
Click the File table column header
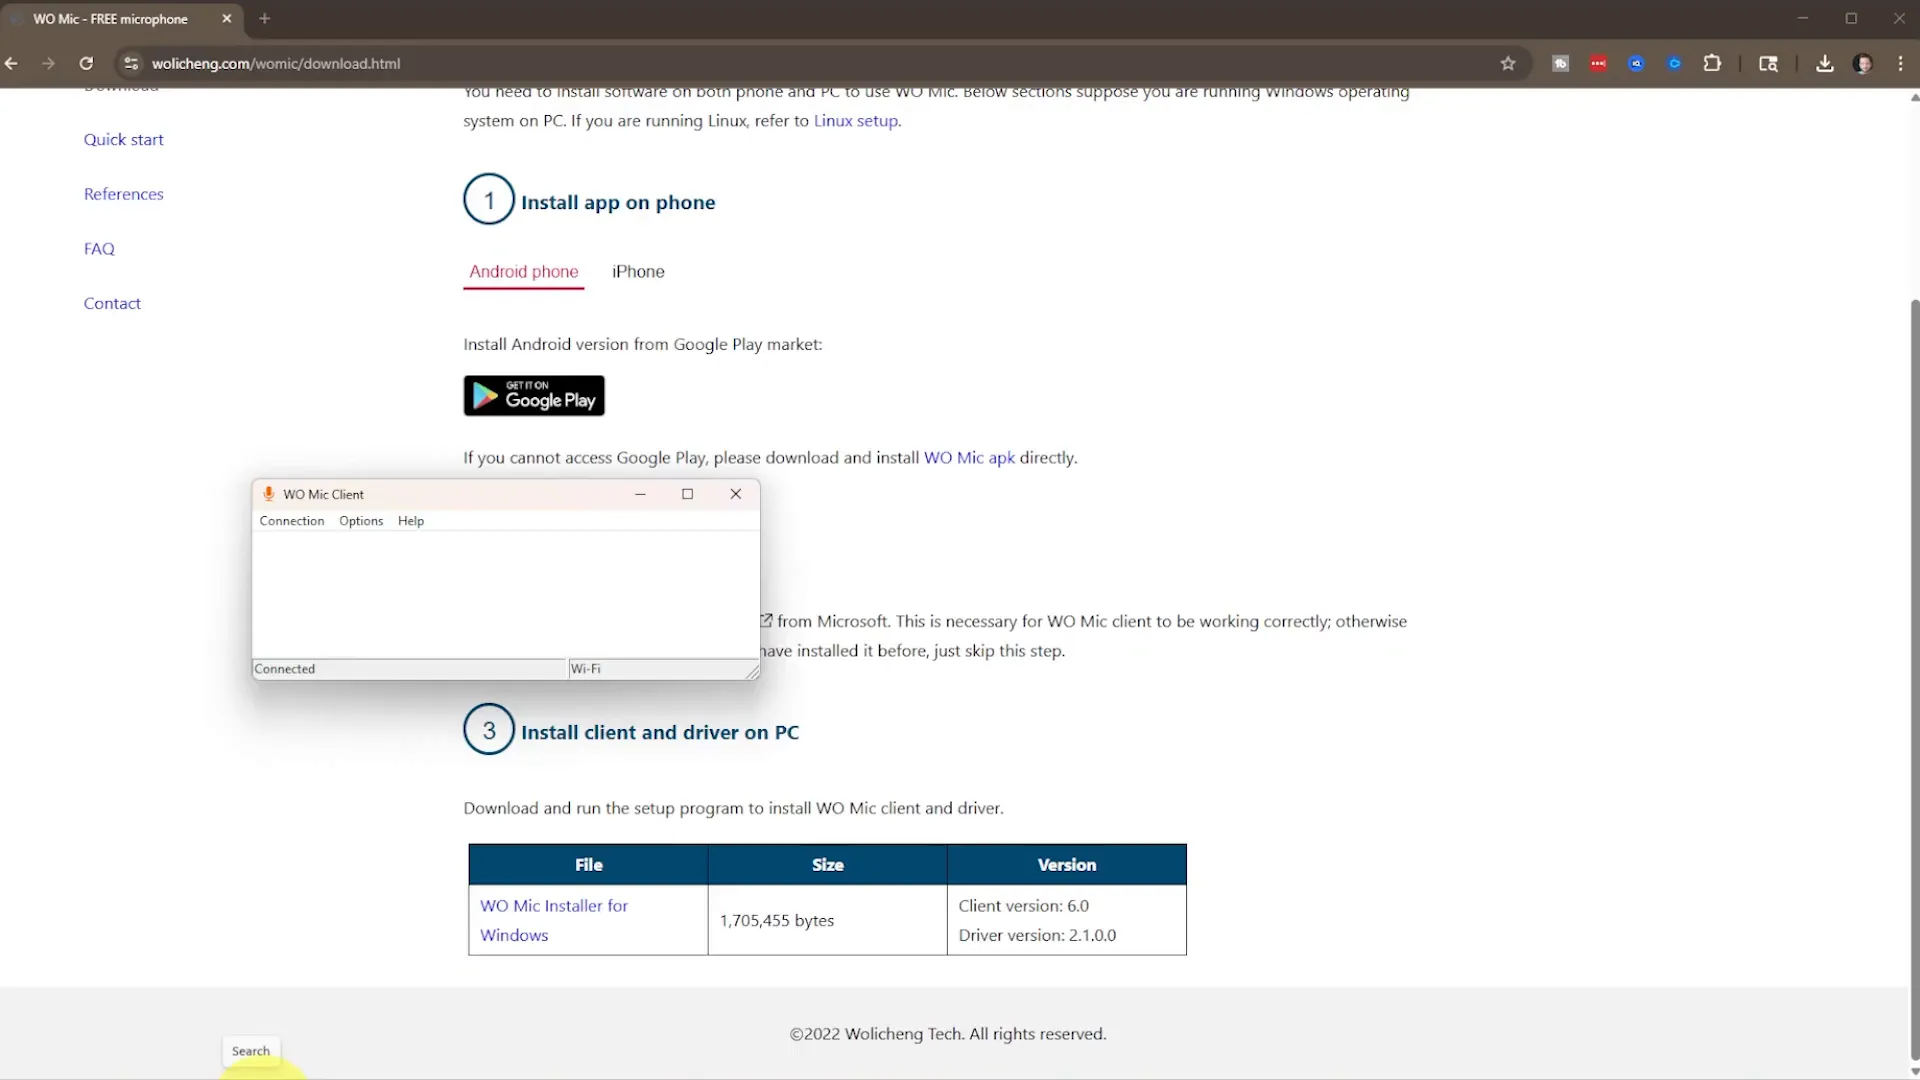point(589,865)
